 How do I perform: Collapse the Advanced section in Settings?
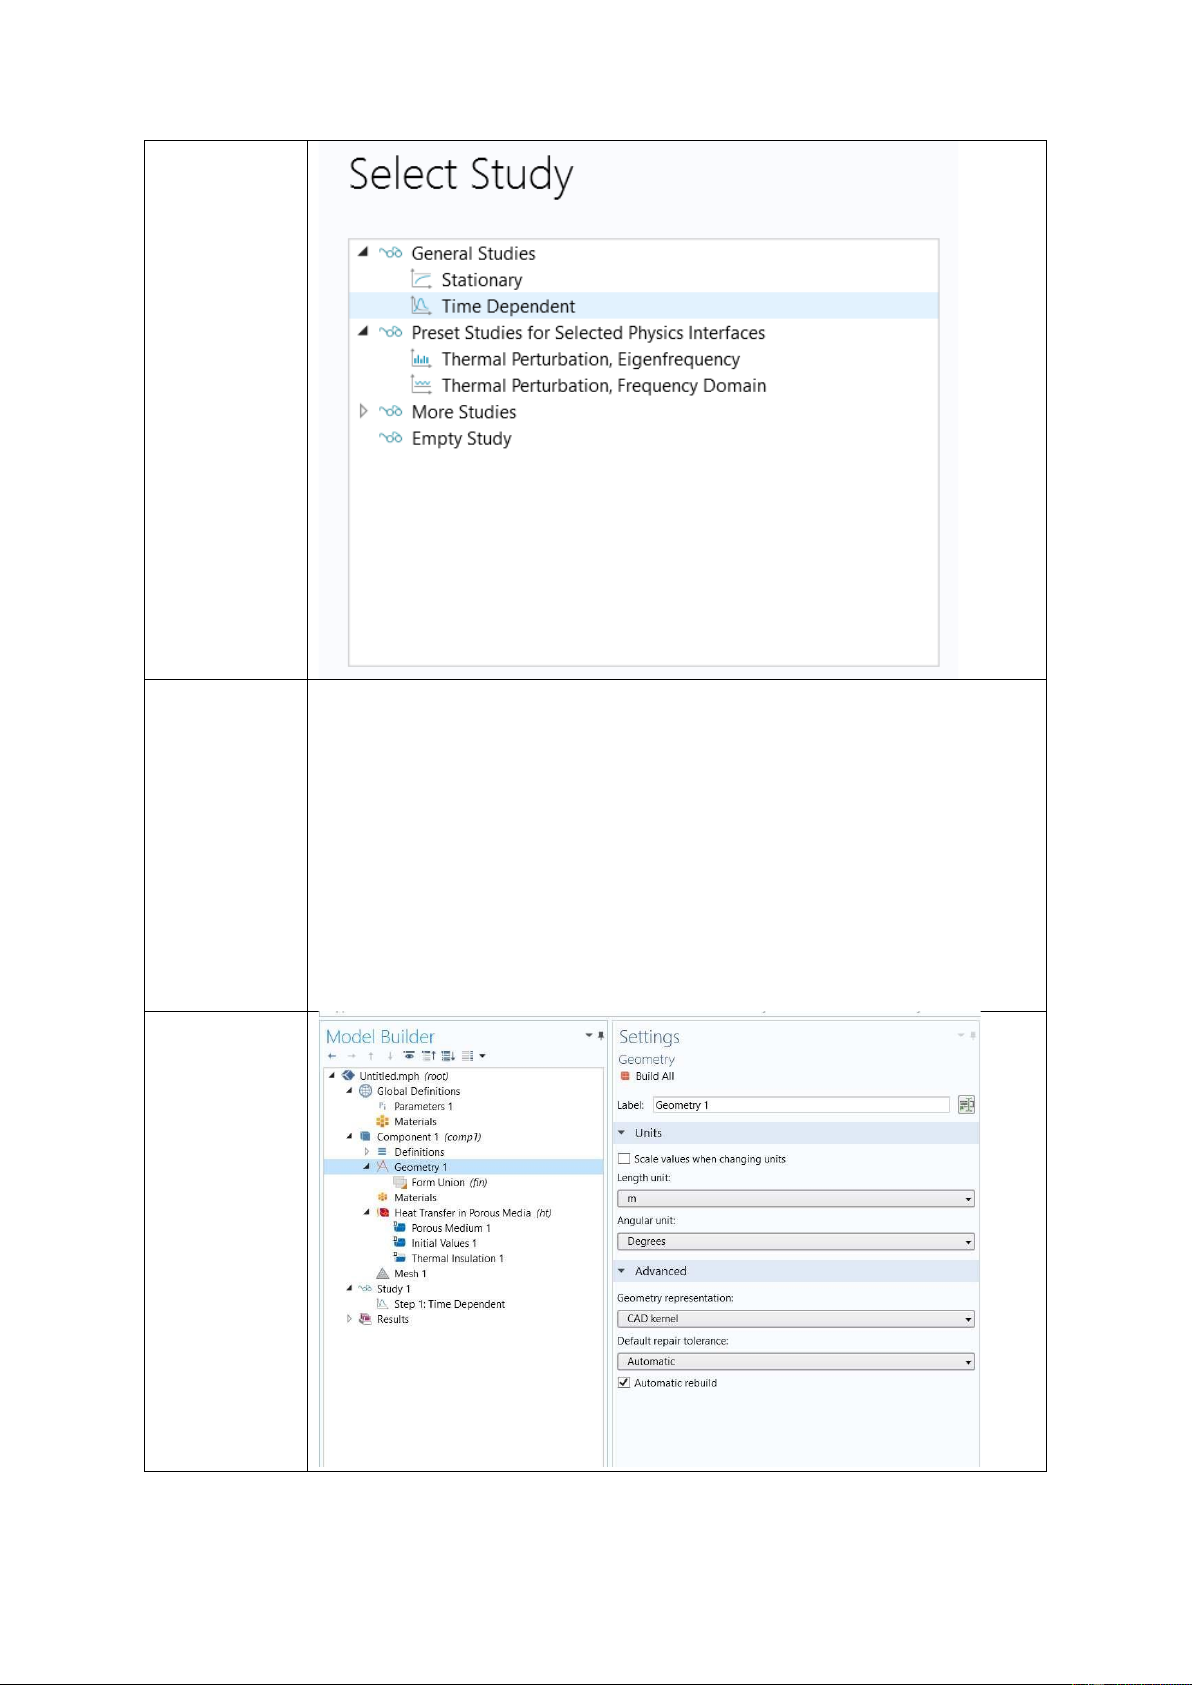tap(621, 1271)
